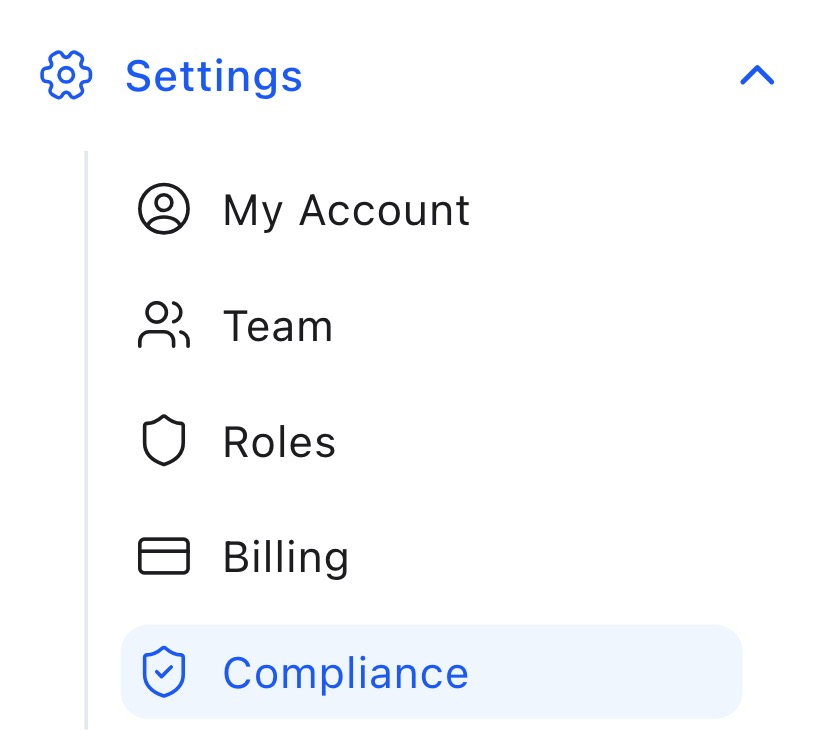Click the Billing credit card icon
The image size is (818, 756).
[163, 557]
